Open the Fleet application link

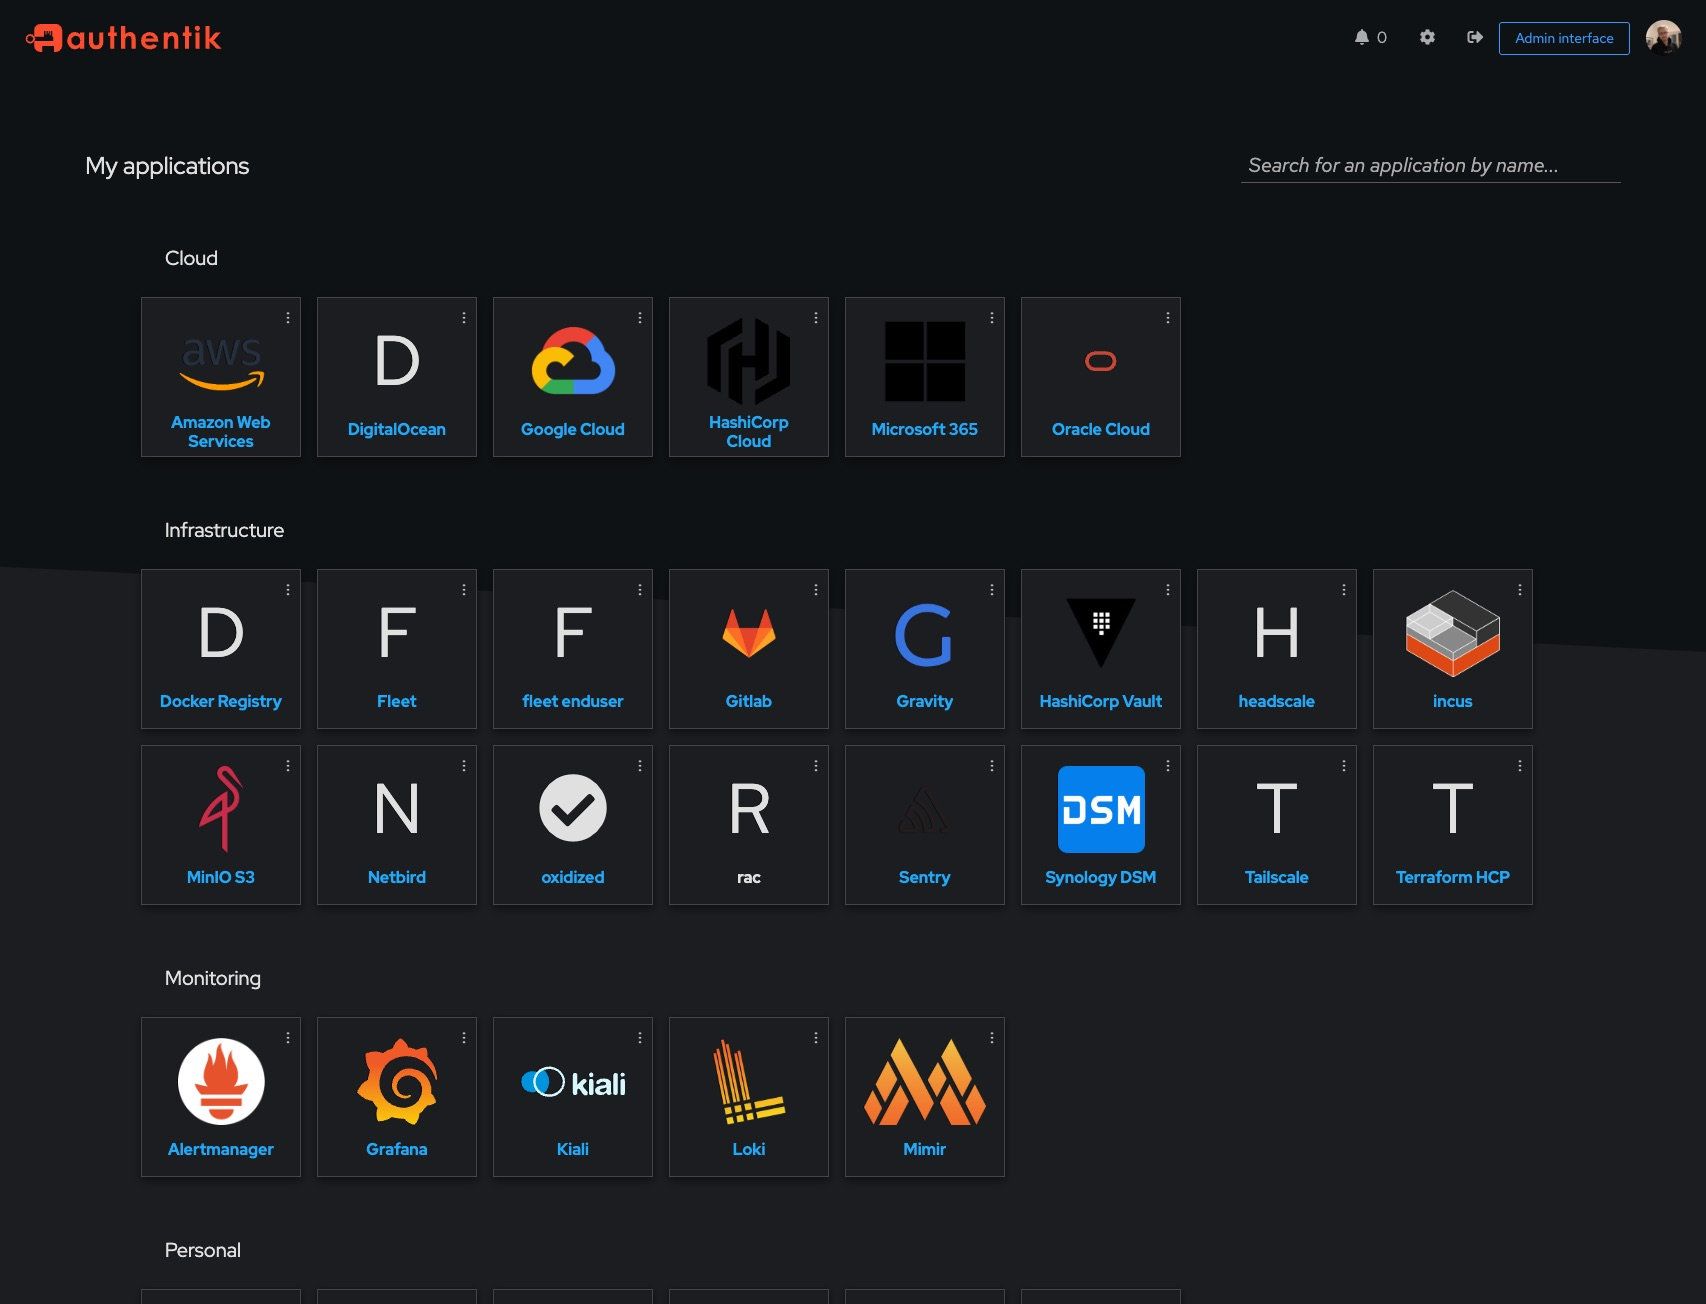(x=397, y=701)
